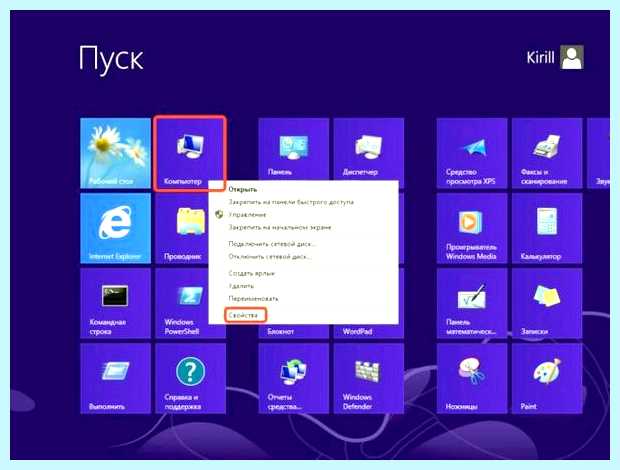Open the Internet Explorer tile
Viewport: 620px width, 470px height.
click(x=115, y=228)
